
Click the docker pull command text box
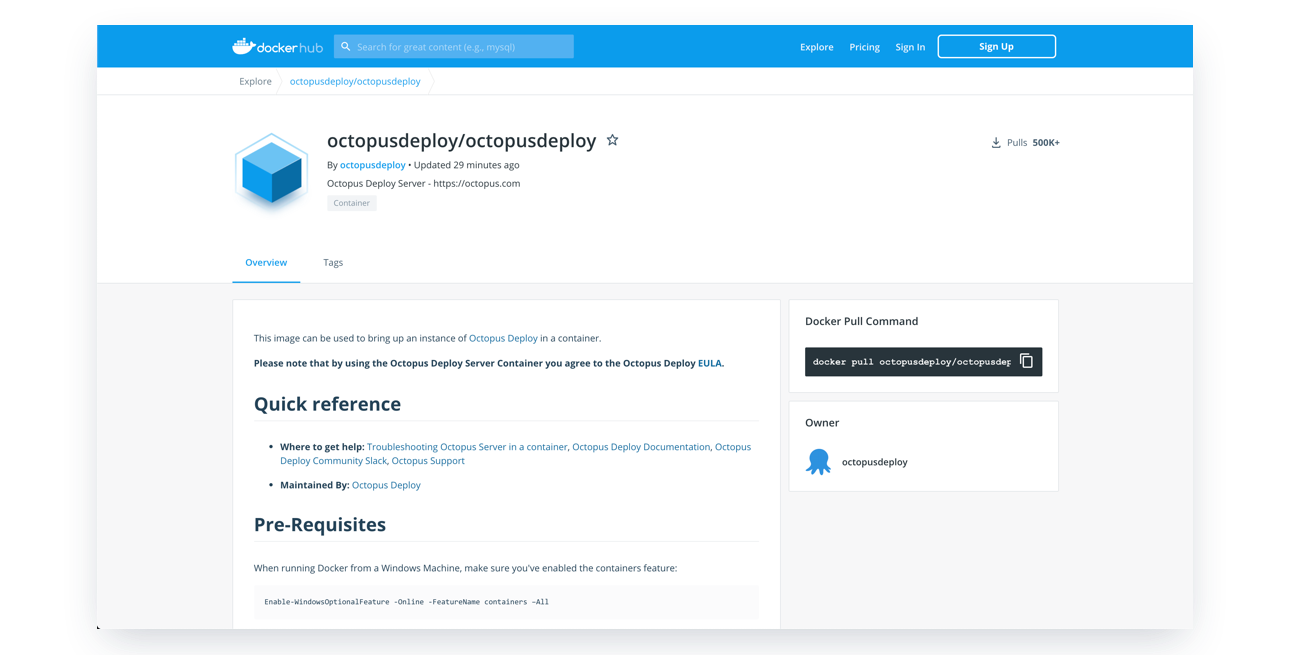911,361
